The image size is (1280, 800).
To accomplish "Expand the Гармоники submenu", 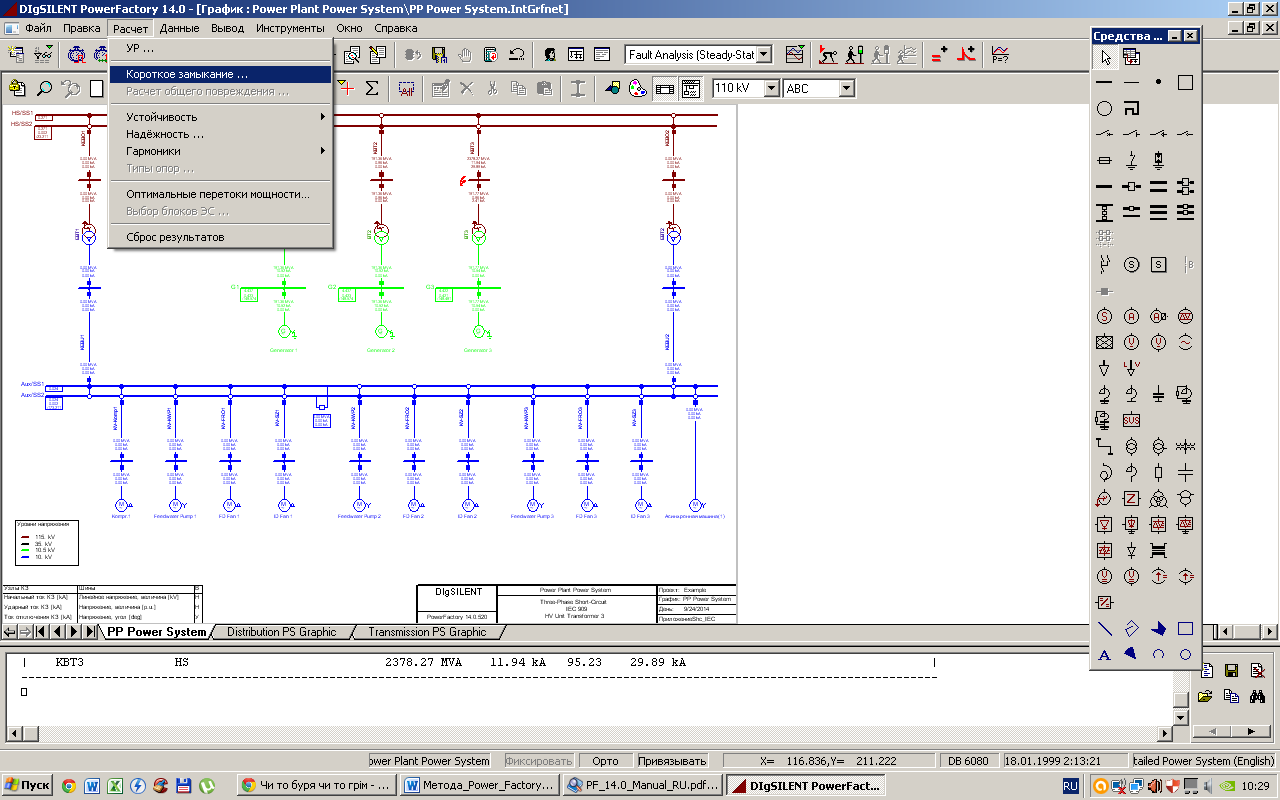I will 220,151.
